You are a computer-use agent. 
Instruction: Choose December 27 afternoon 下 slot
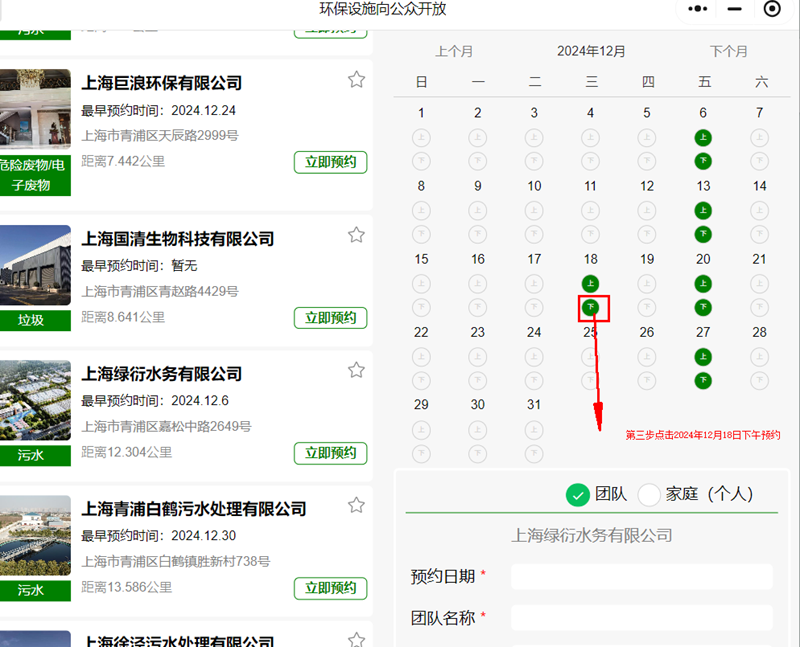[703, 380]
